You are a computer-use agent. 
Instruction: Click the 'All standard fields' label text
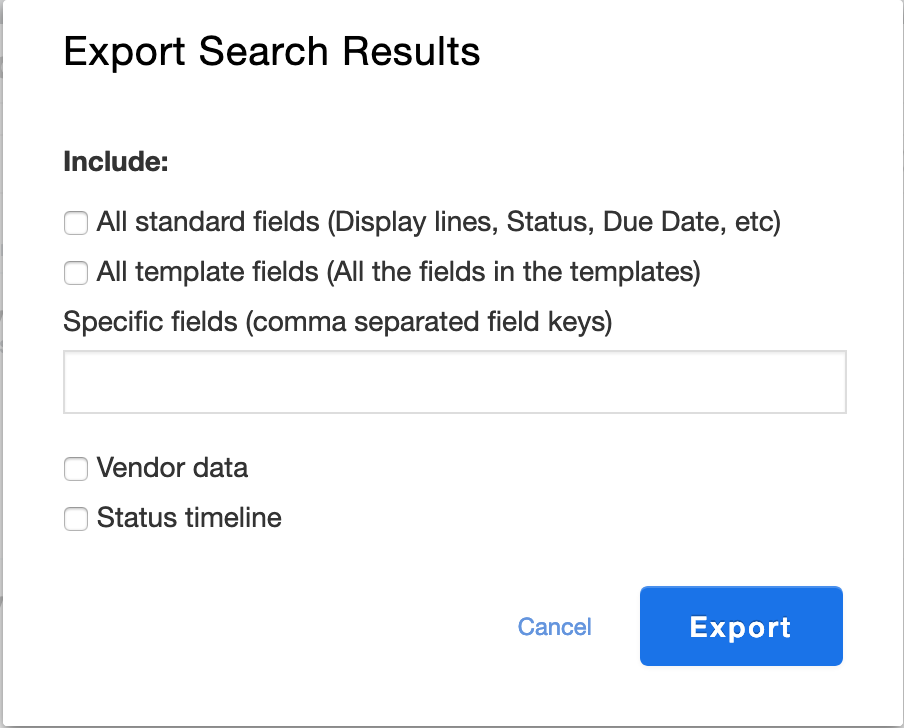pyautogui.click(x=208, y=222)
